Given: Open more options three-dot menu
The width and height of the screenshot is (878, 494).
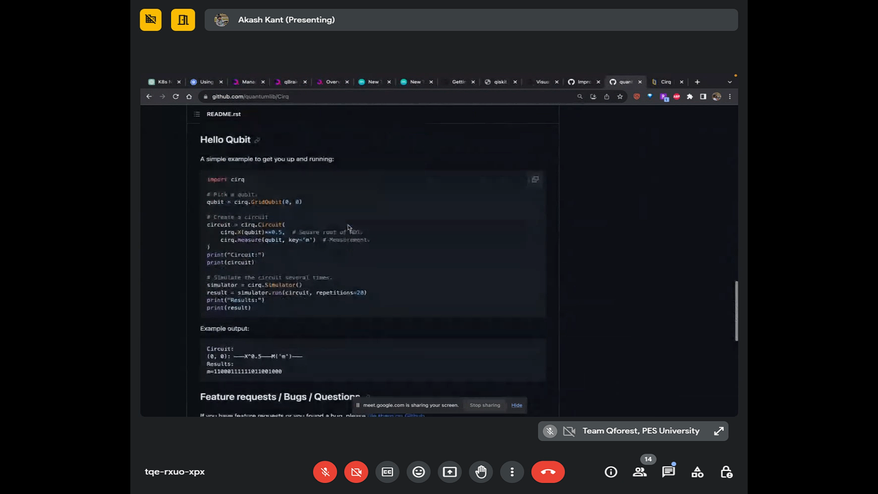Looking at the screenshot, I should [x=512, y=472].
